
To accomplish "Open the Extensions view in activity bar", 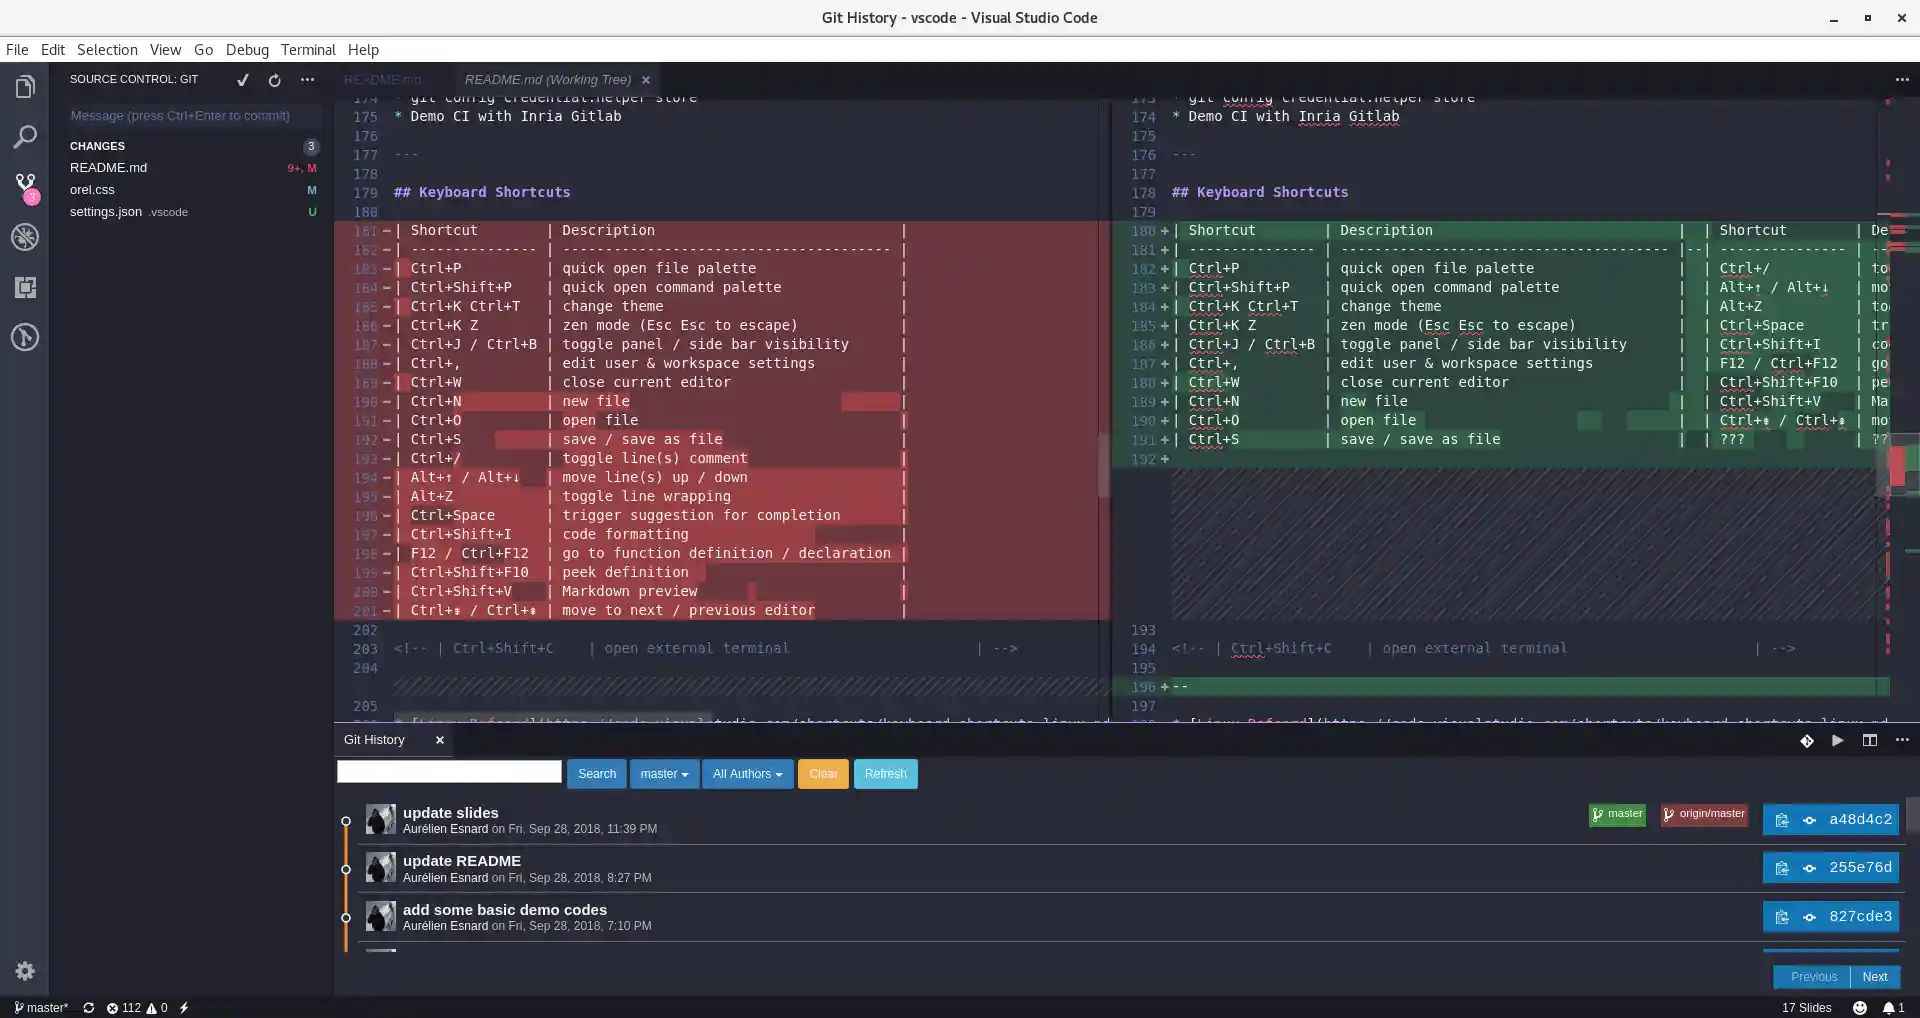I will (x=25, y=288).
